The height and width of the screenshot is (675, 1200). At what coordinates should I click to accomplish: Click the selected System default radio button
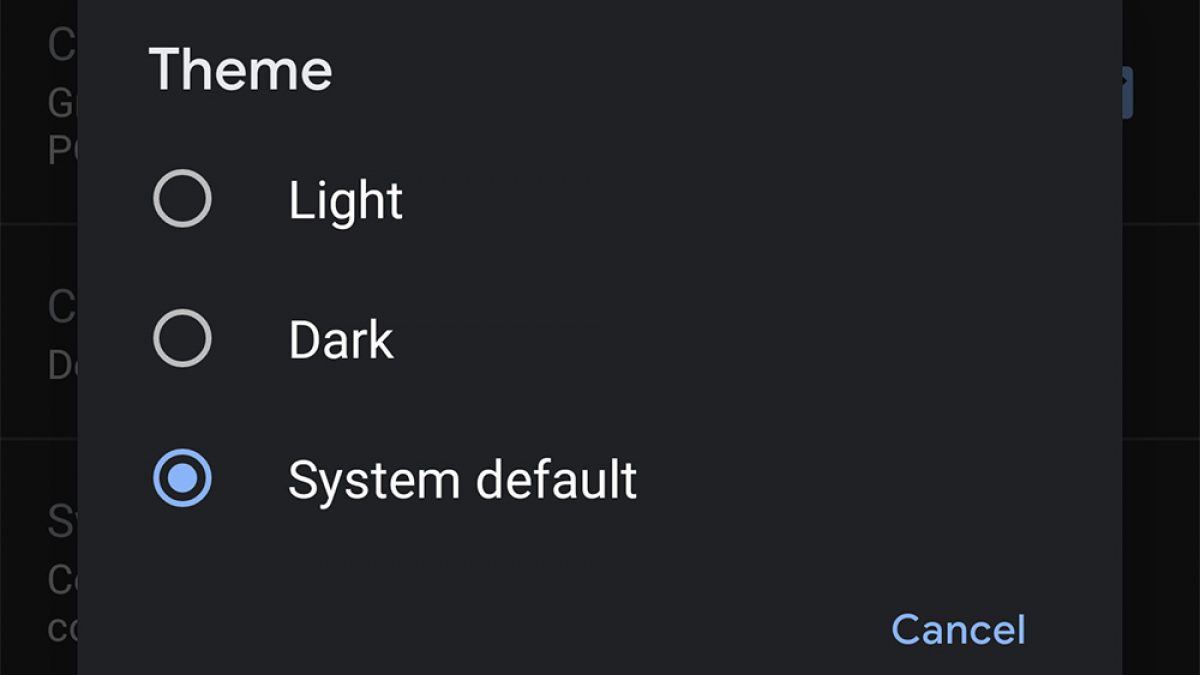182,478
